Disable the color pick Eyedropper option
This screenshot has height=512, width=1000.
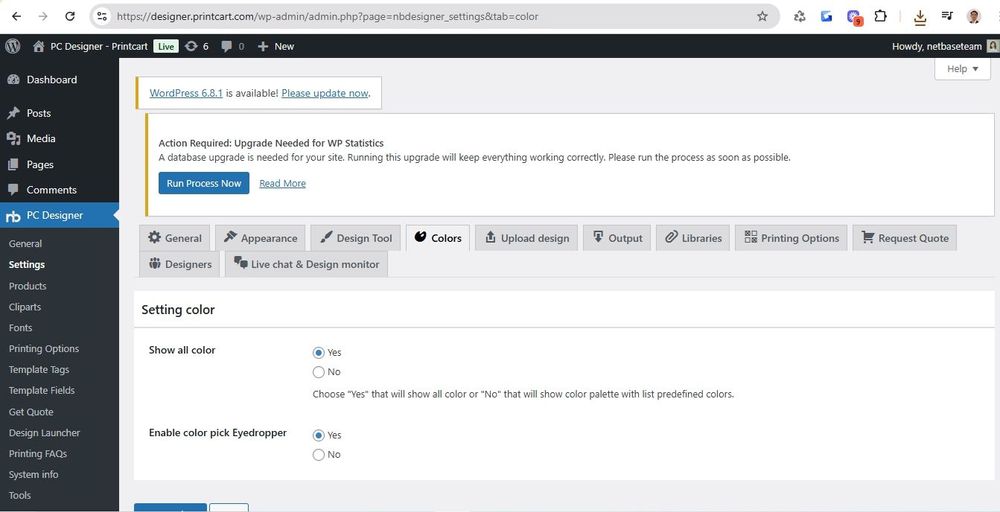click(x=319, y=455)
